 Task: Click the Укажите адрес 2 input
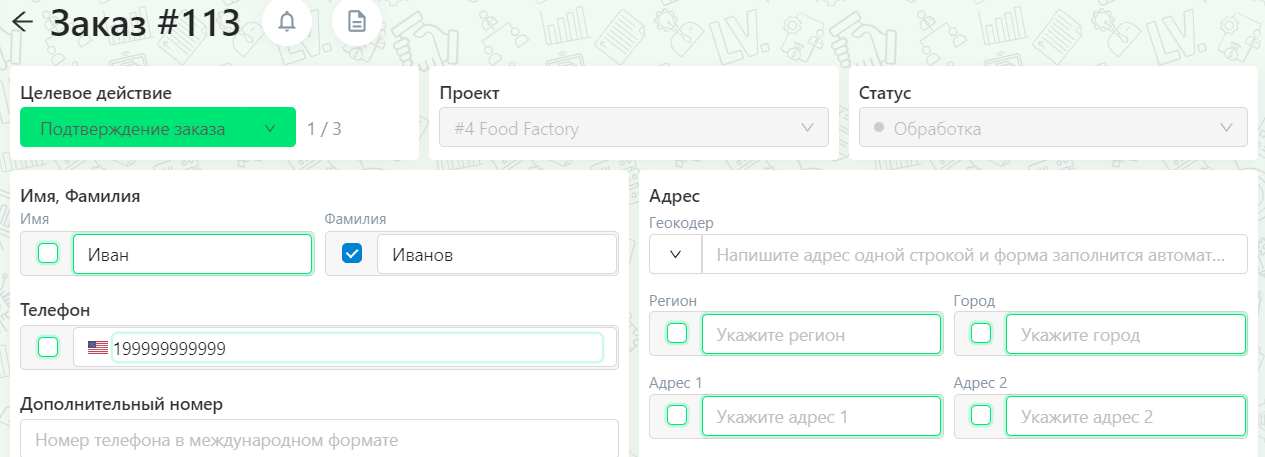tap(1126, 416)
